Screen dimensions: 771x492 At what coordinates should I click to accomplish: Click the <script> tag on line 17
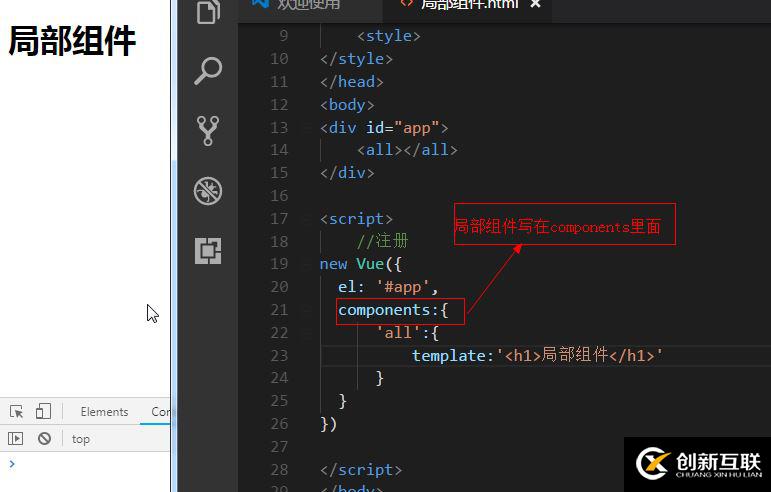(x=356, y=219)
